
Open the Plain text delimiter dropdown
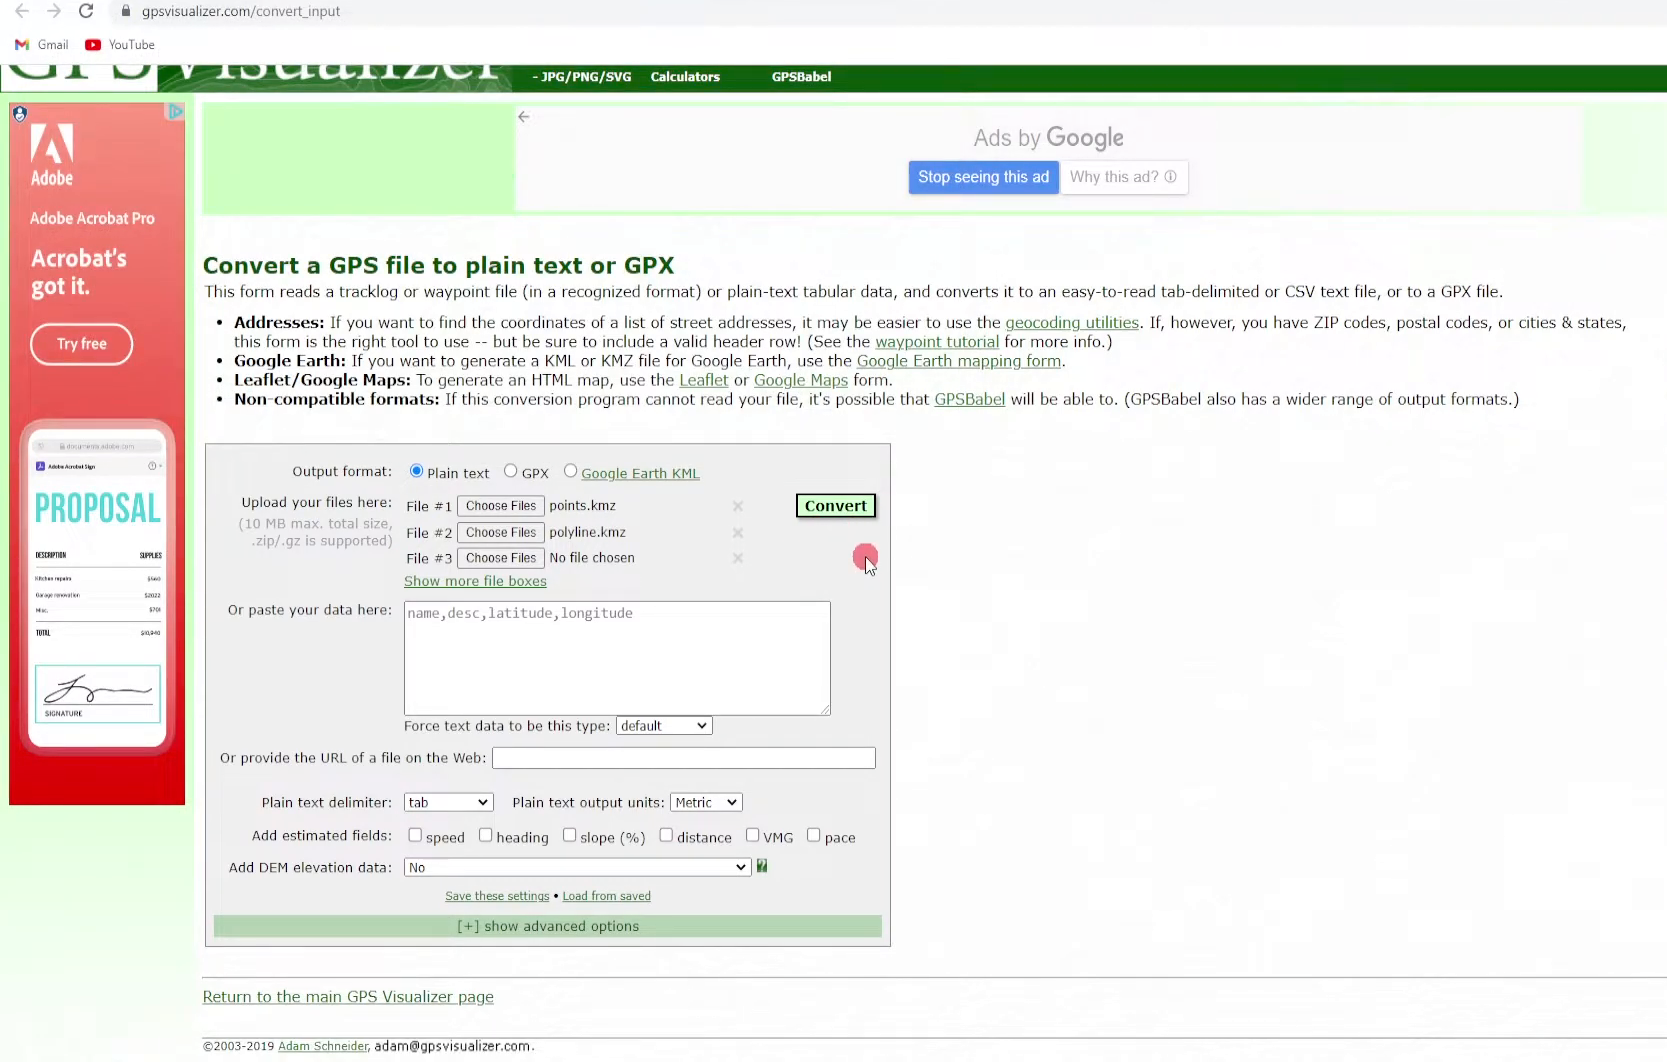[448, 803]
